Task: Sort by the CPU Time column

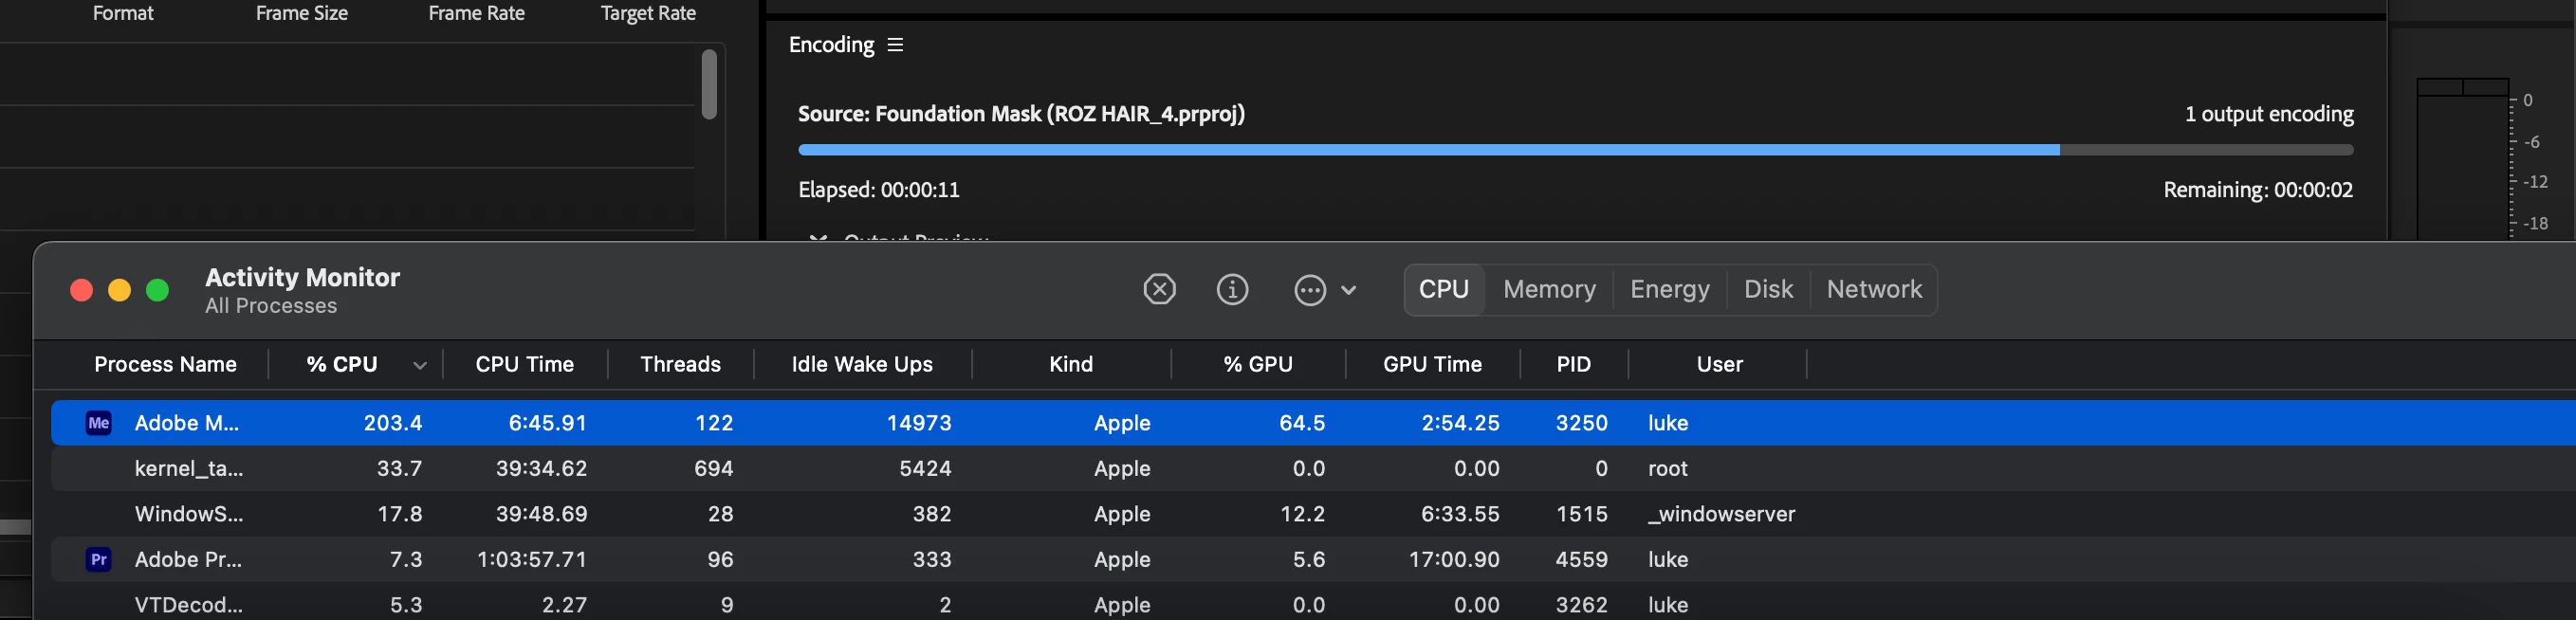Action: coord(525,365)
